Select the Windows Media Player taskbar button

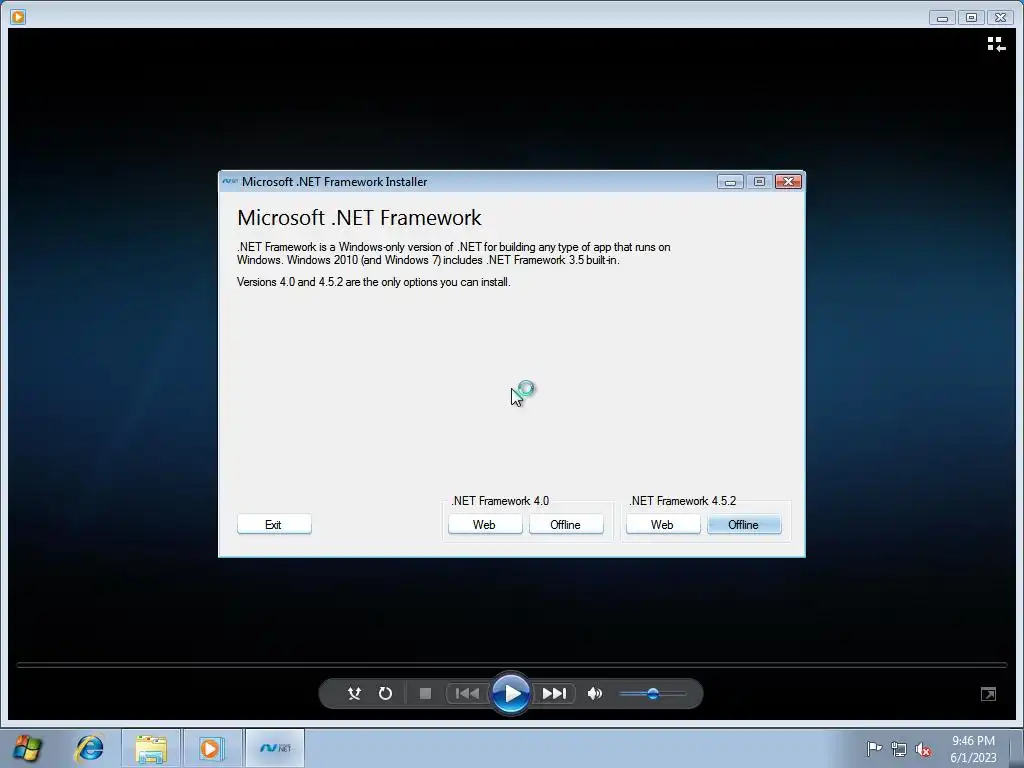[x=212, y=748]
